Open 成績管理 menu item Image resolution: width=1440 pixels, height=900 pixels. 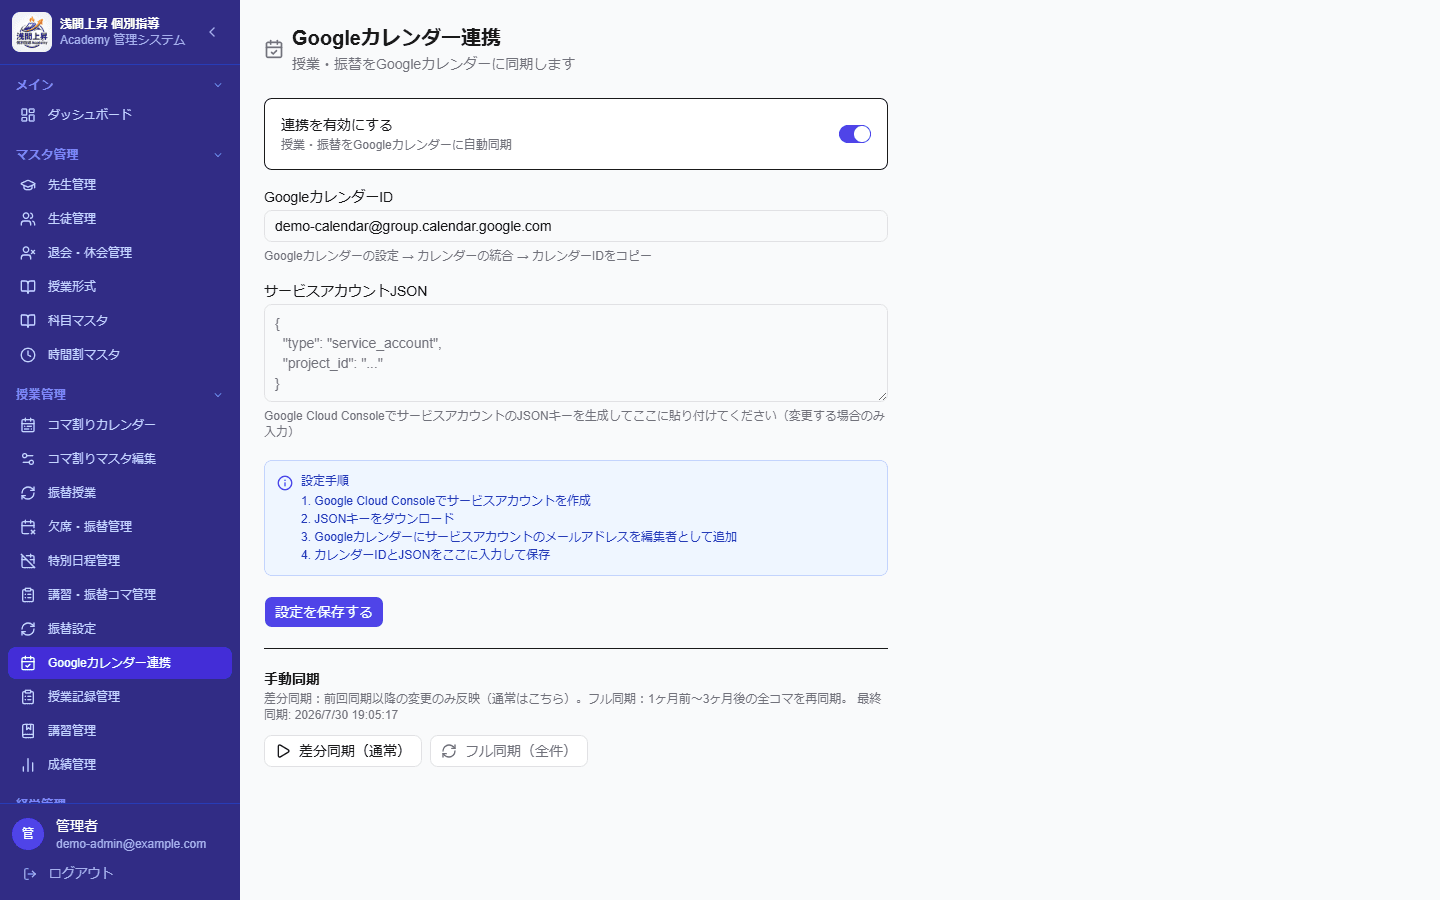pyautogui.click(x=120, y=765)
